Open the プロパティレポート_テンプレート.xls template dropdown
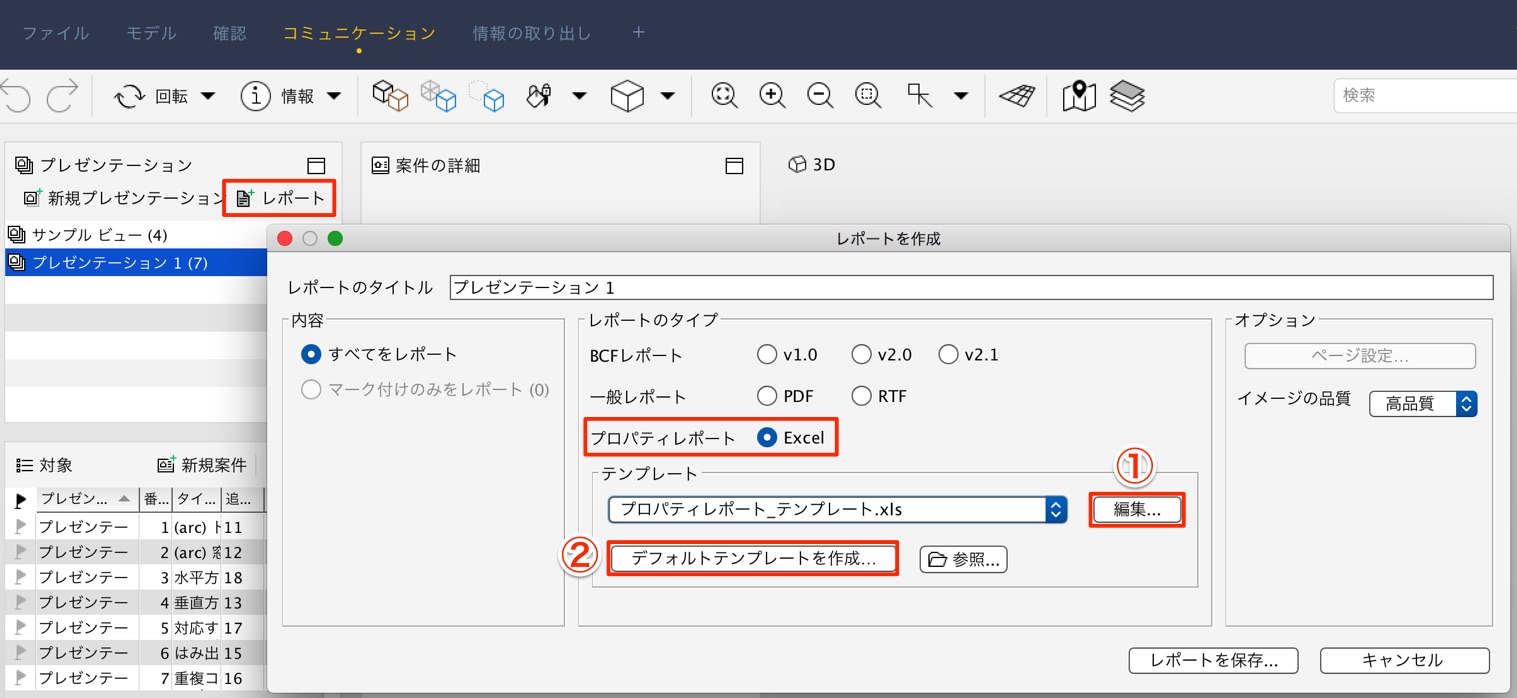 point(838,509)
